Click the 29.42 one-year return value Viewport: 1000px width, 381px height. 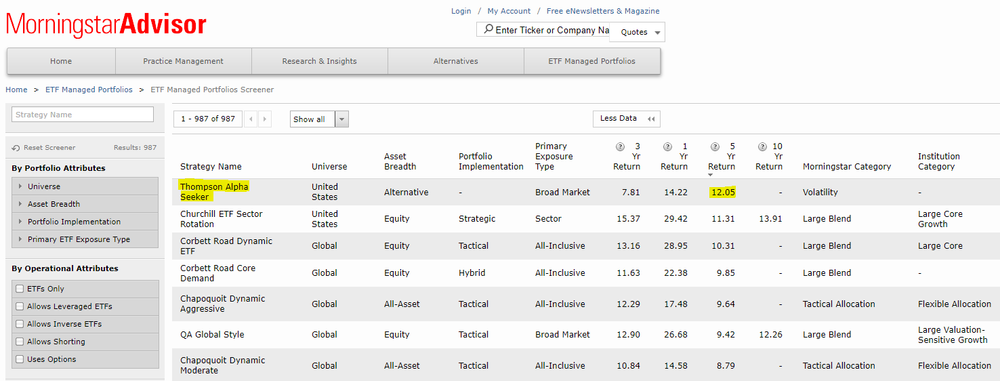(675, 219)
